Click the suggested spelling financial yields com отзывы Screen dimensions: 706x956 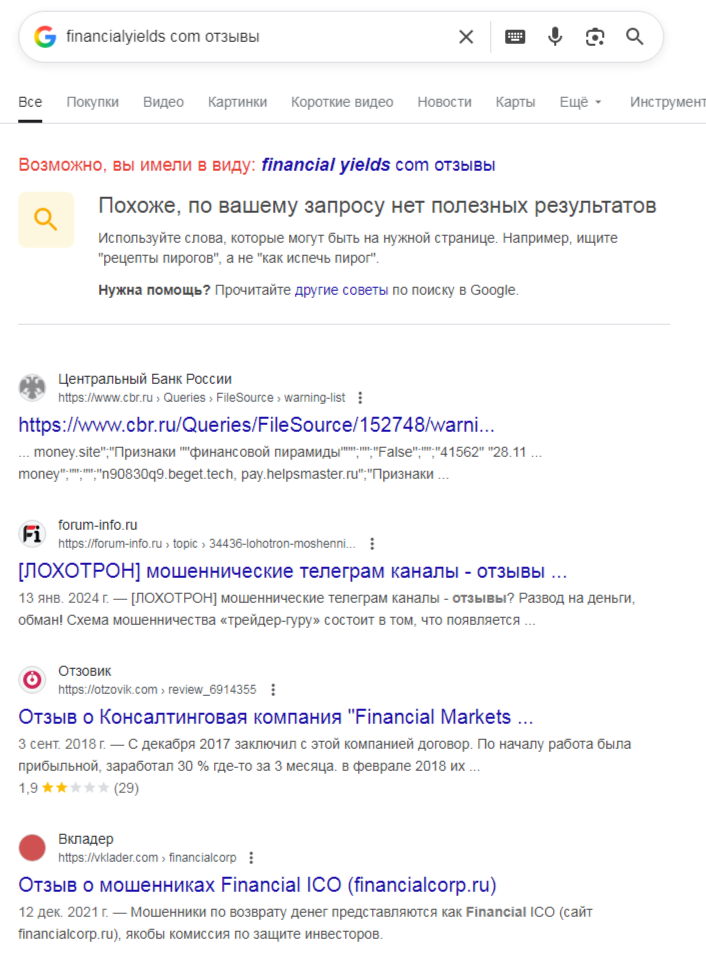378,165
